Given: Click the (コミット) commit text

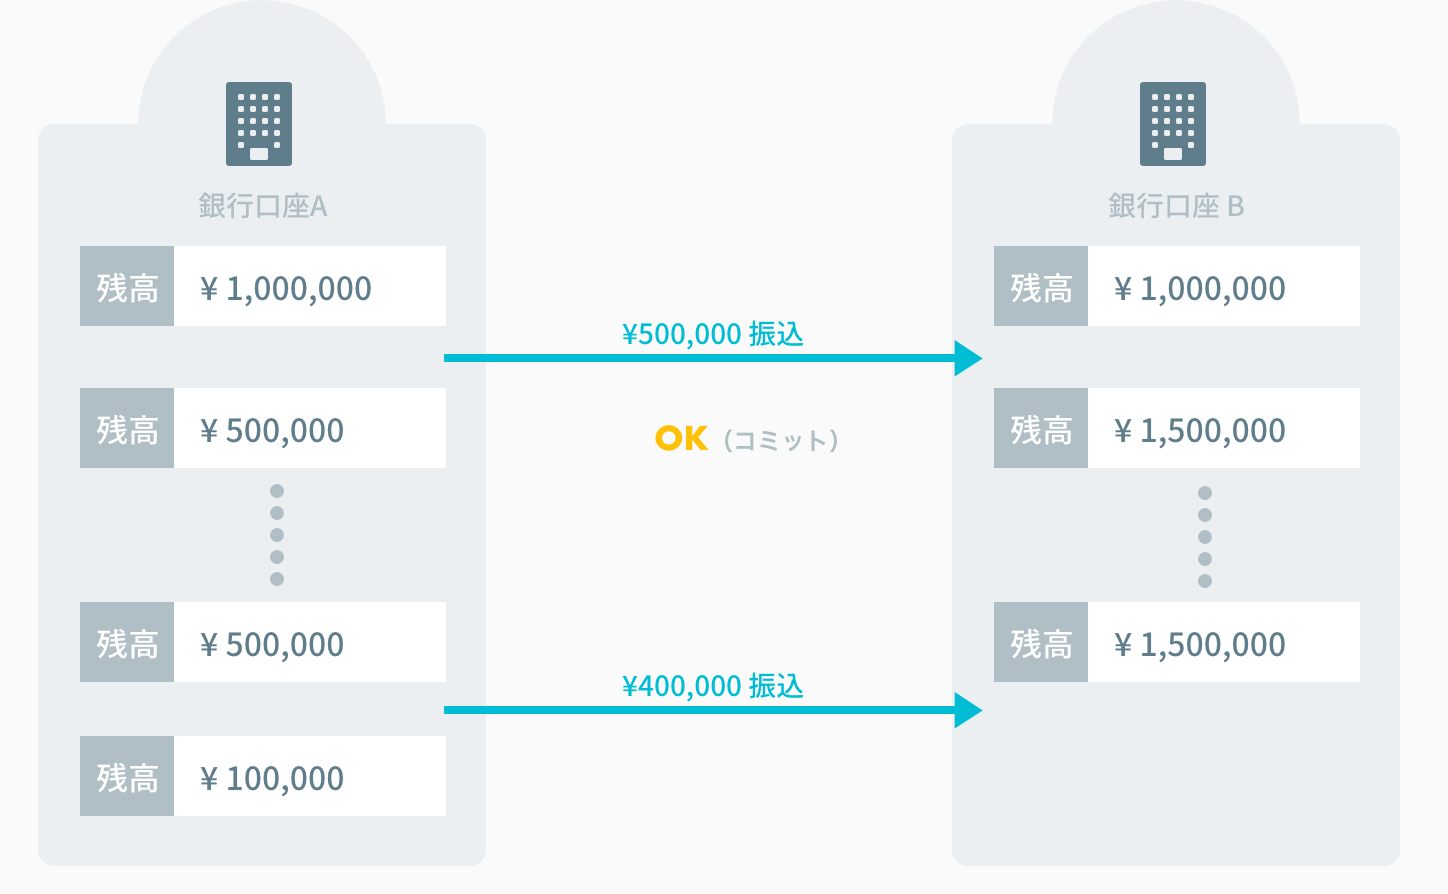Looking at the screenshot, I should (x=781, y=440).
